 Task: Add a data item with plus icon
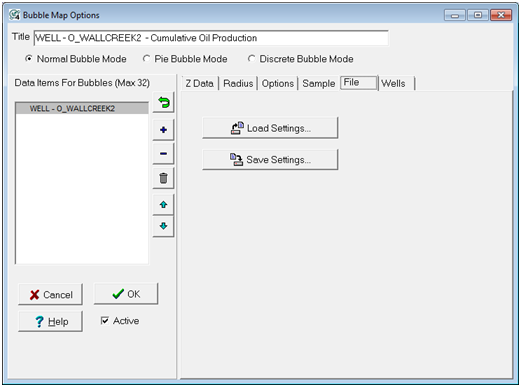pyautogui.click(x=163, y=130)
